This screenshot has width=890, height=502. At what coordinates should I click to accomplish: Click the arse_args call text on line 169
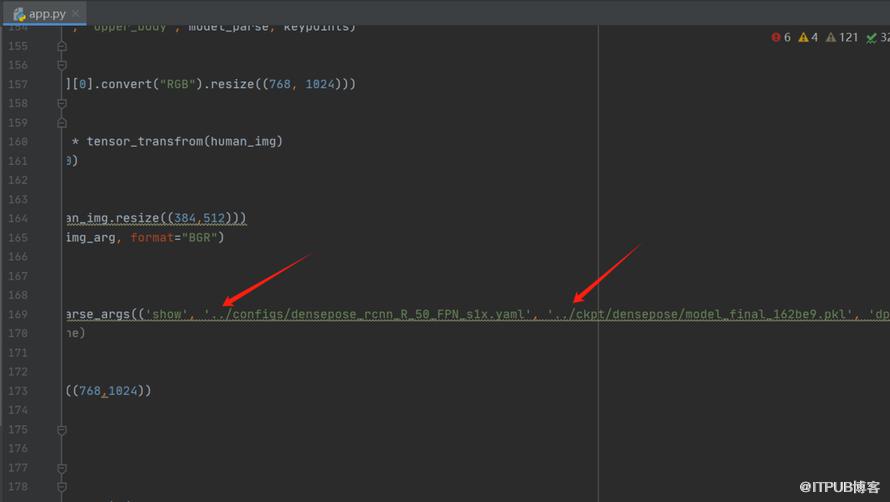click(x=98, y=314)
